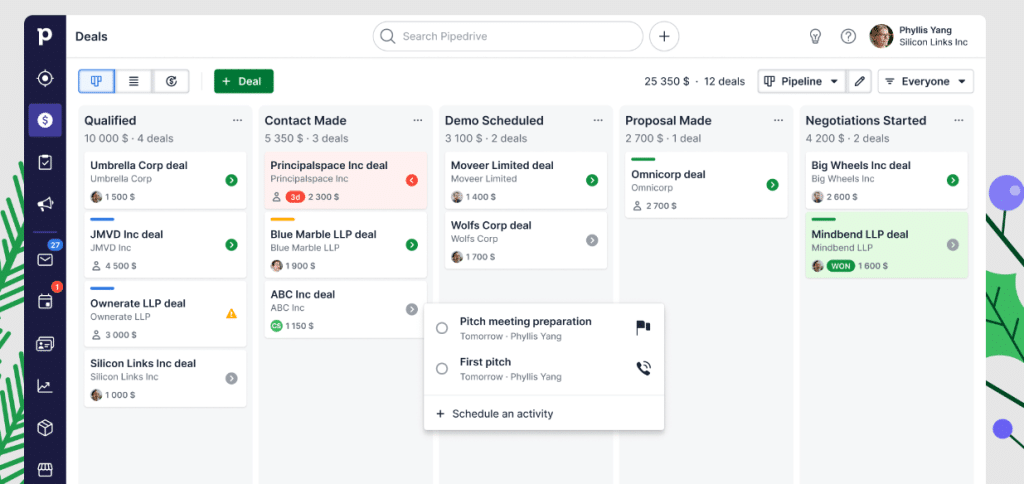Viewport: 1024px width, 484px height.
Task: Click Qualified column header title
Action: click(x=110, y=121)
